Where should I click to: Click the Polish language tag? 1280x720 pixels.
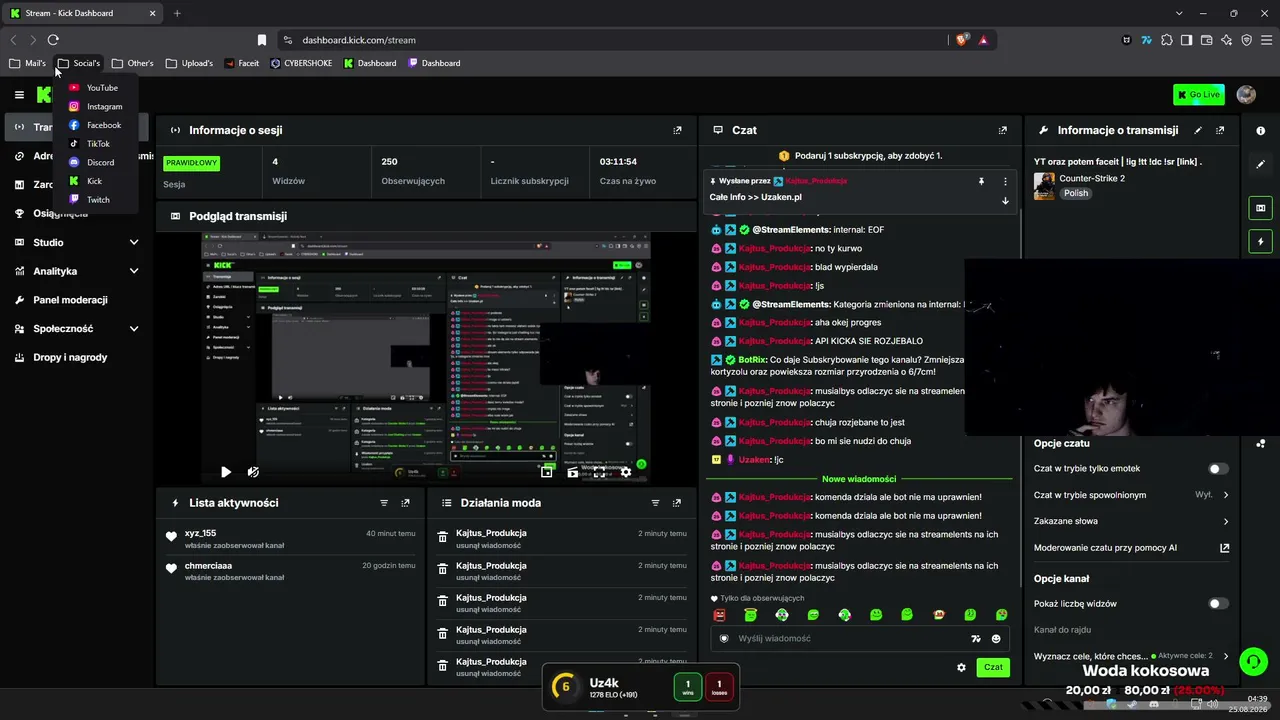pos(1076,193)
